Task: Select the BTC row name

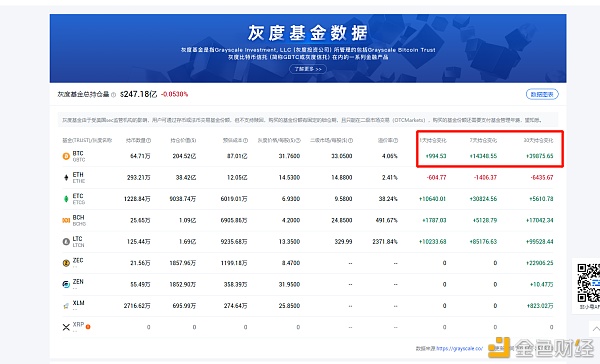Action: tap(78, 153)
